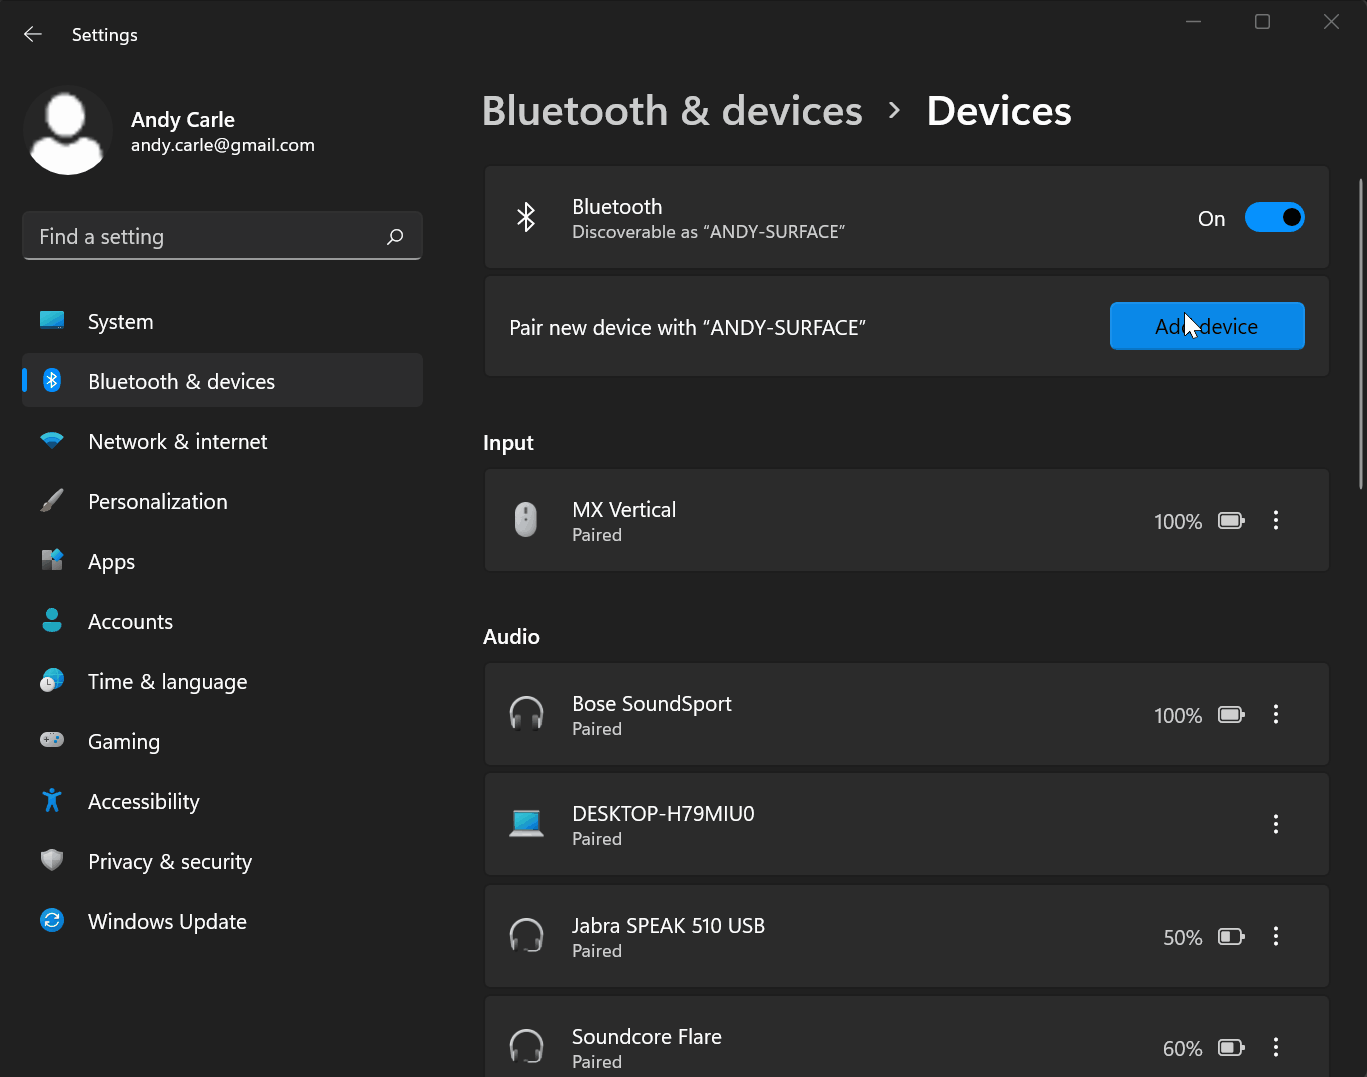
Task: Click the search magnifier in Find a setting
Action: click(395, 236)
